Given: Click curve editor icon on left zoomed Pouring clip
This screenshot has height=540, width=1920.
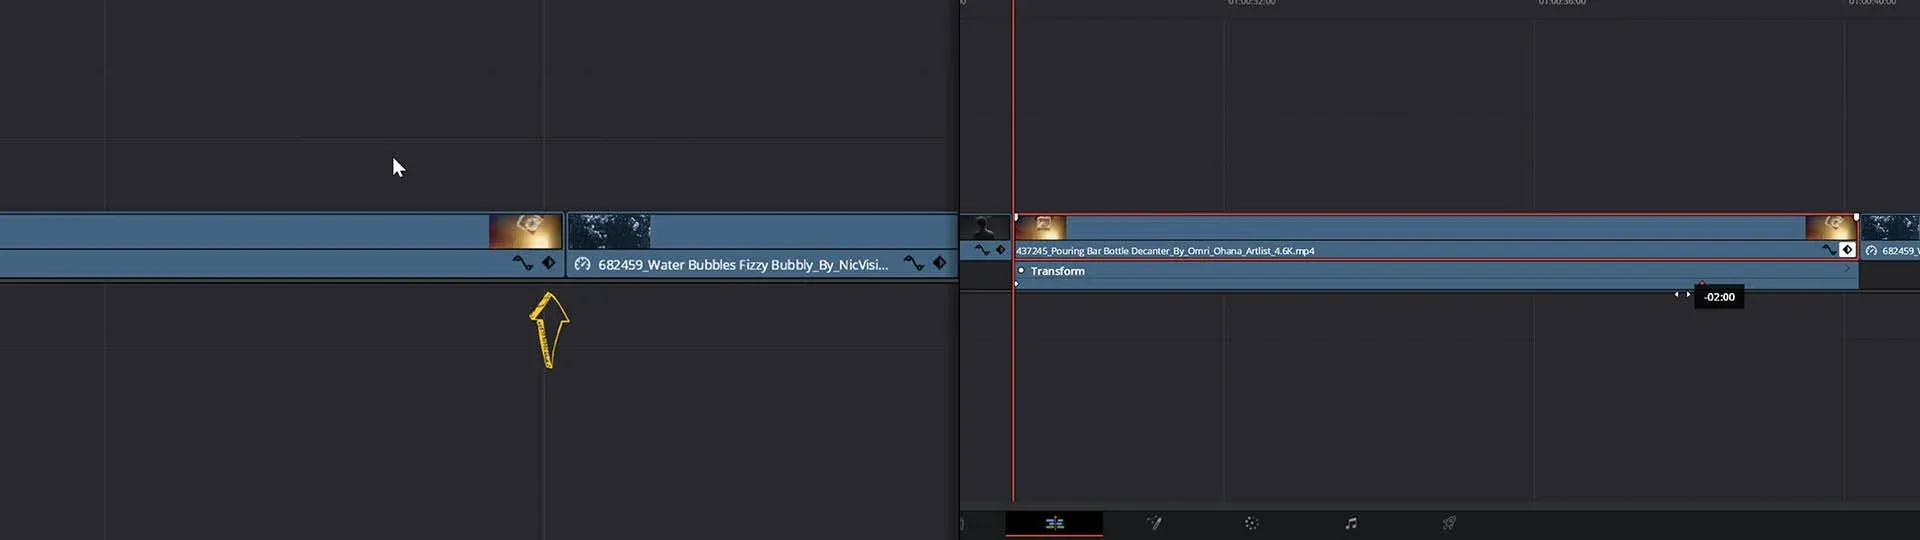Looking at the screenshot, I should (x=522, y=263).
